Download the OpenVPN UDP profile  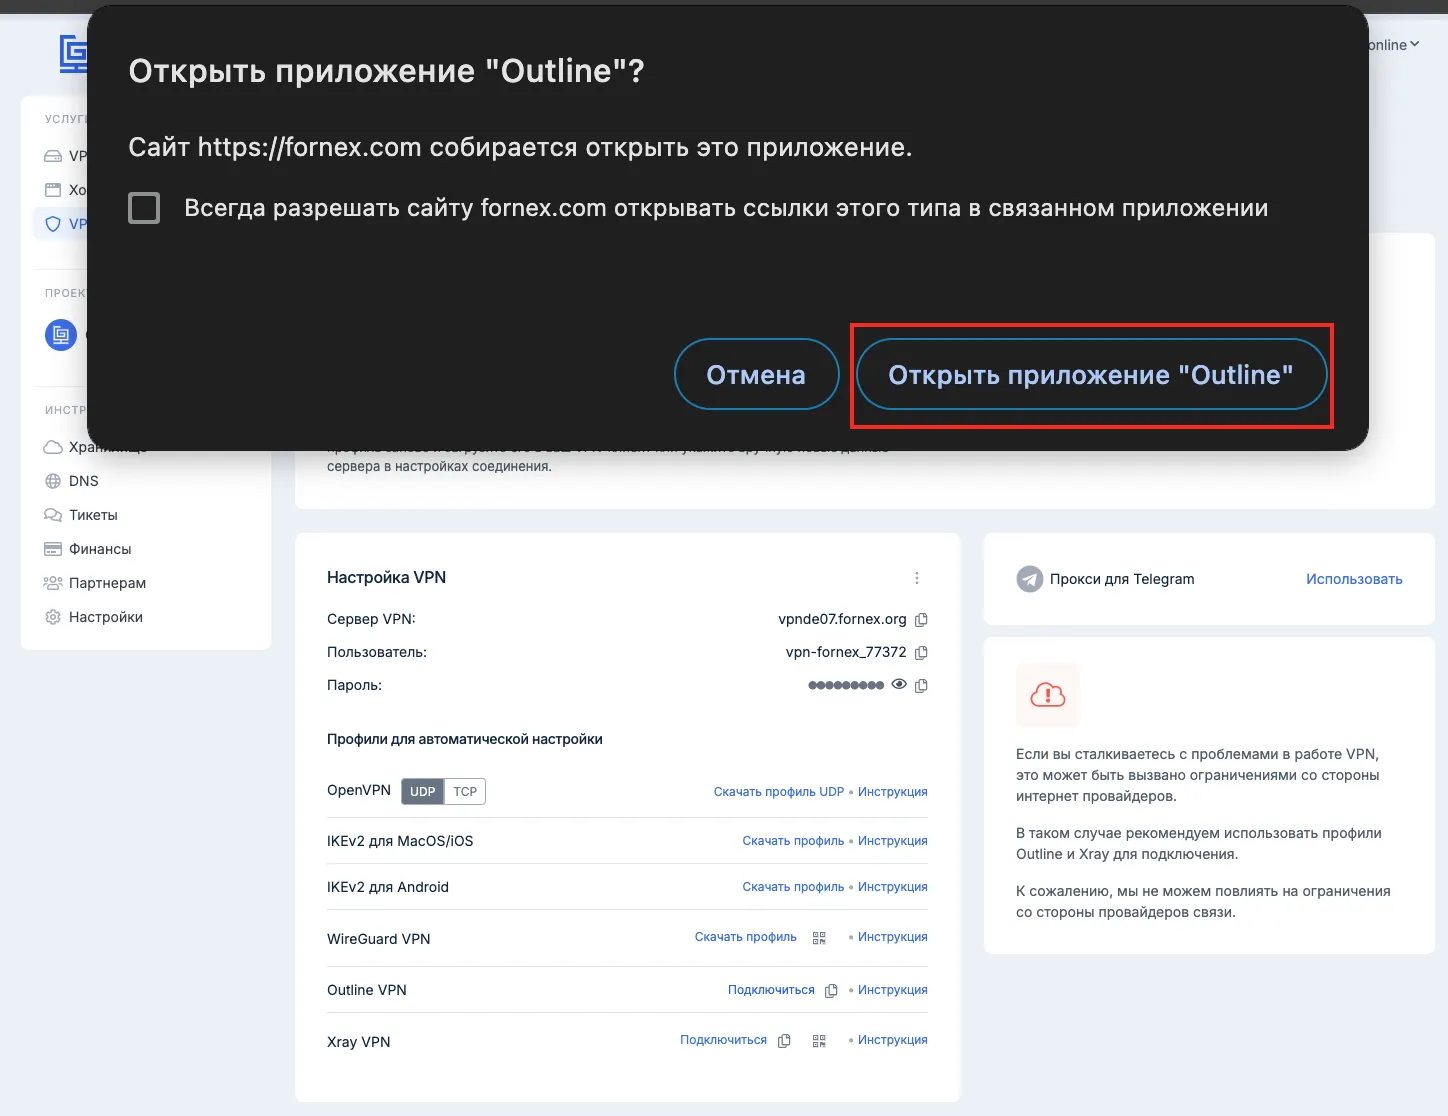tap(779, 792)
